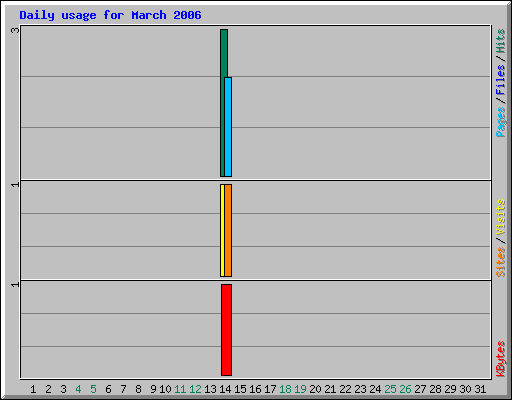The width and height of the screenshot is (512, 400).
Task: Click day 4 on the x-axis
Action: coord(78,389)
